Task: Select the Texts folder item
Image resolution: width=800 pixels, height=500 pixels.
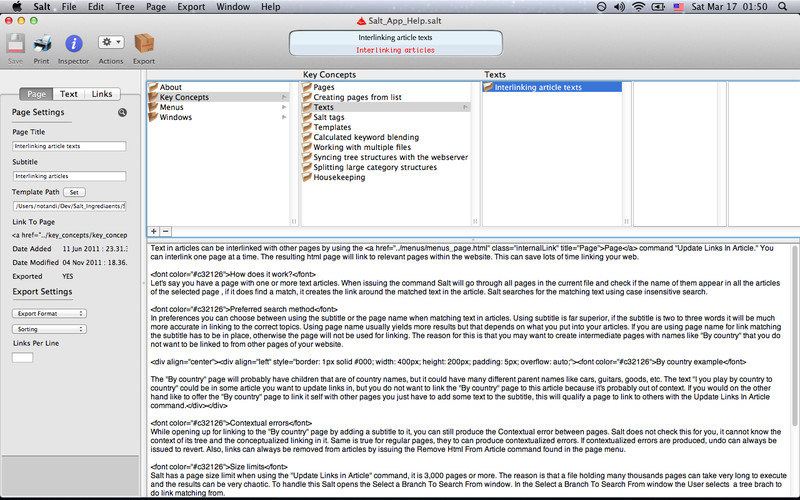Action: 323,107
